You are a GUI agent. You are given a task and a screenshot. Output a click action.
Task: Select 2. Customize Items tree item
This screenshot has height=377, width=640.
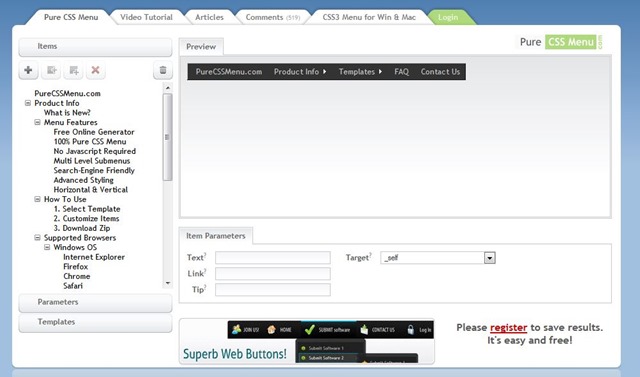tap(87, 218)
